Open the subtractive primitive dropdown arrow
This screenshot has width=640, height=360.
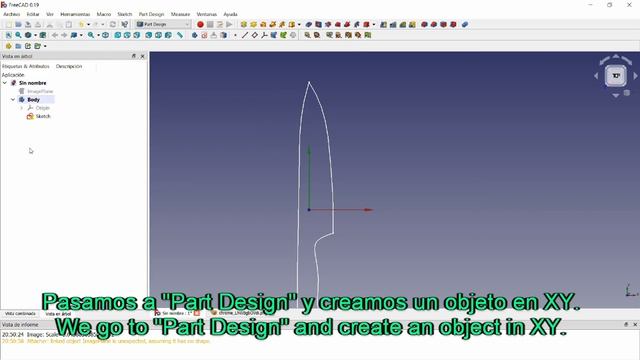[x=373, y=24]
